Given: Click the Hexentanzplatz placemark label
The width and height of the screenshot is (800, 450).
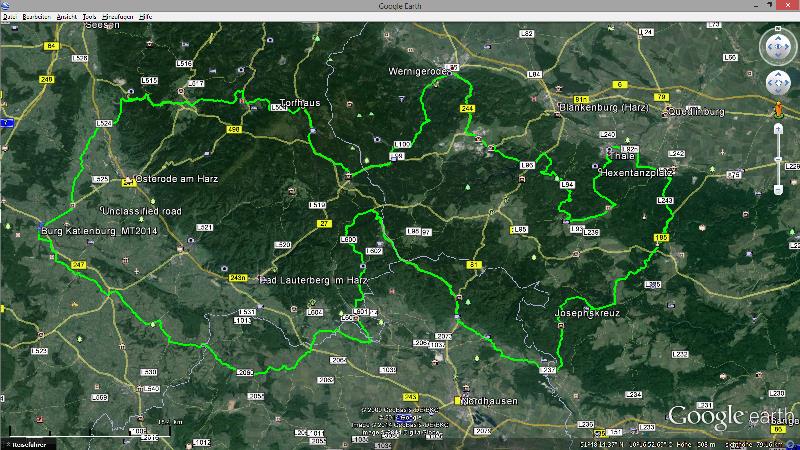Looking at the screenshot, I should 636,172.
